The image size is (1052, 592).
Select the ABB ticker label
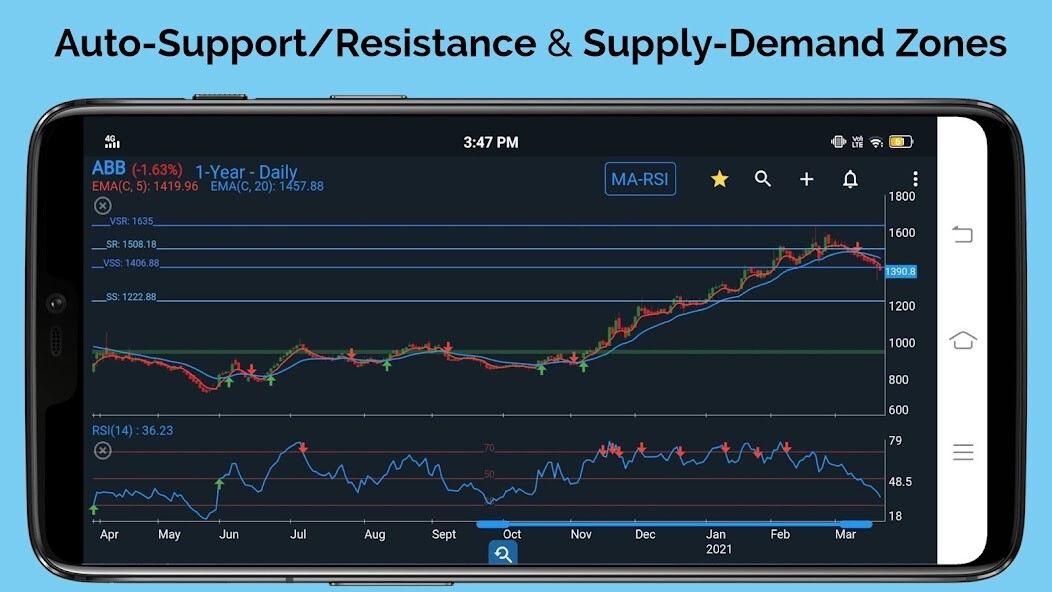[x=108, y=170]
